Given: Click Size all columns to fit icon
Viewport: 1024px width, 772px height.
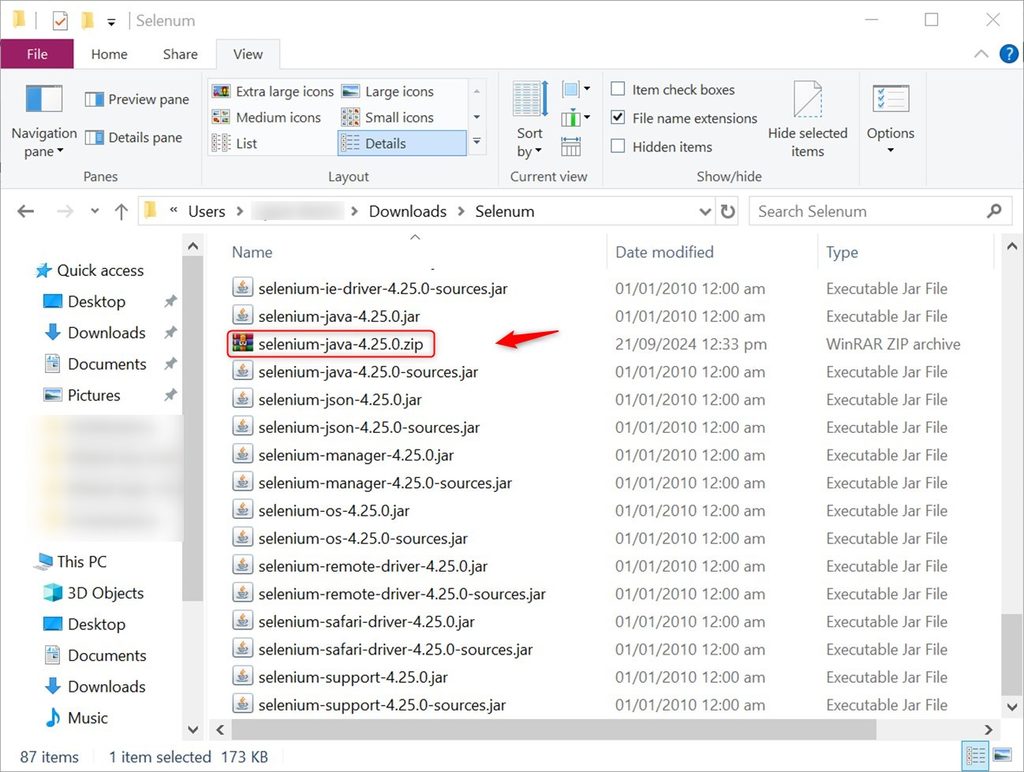Looking at the screenshot, I should coord(571,147).
